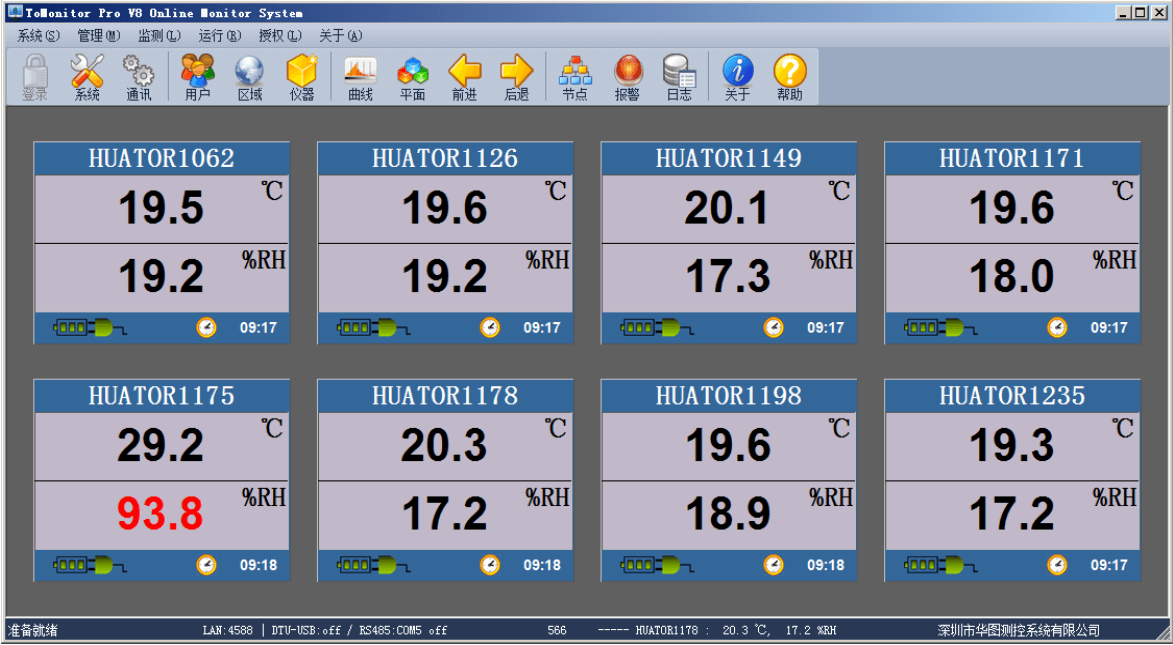This screenshot has width=1173, height=645.
Task: Open the 节点 node tree icon
Action: [x=575, y=76]
